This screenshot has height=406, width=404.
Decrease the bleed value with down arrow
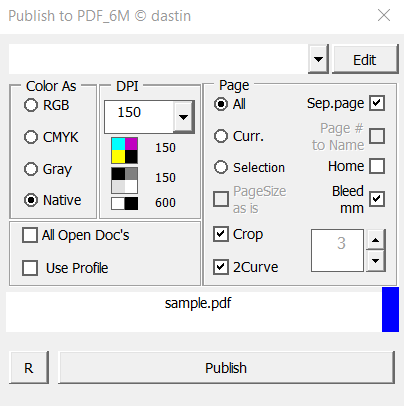click(x=376, y=261)
